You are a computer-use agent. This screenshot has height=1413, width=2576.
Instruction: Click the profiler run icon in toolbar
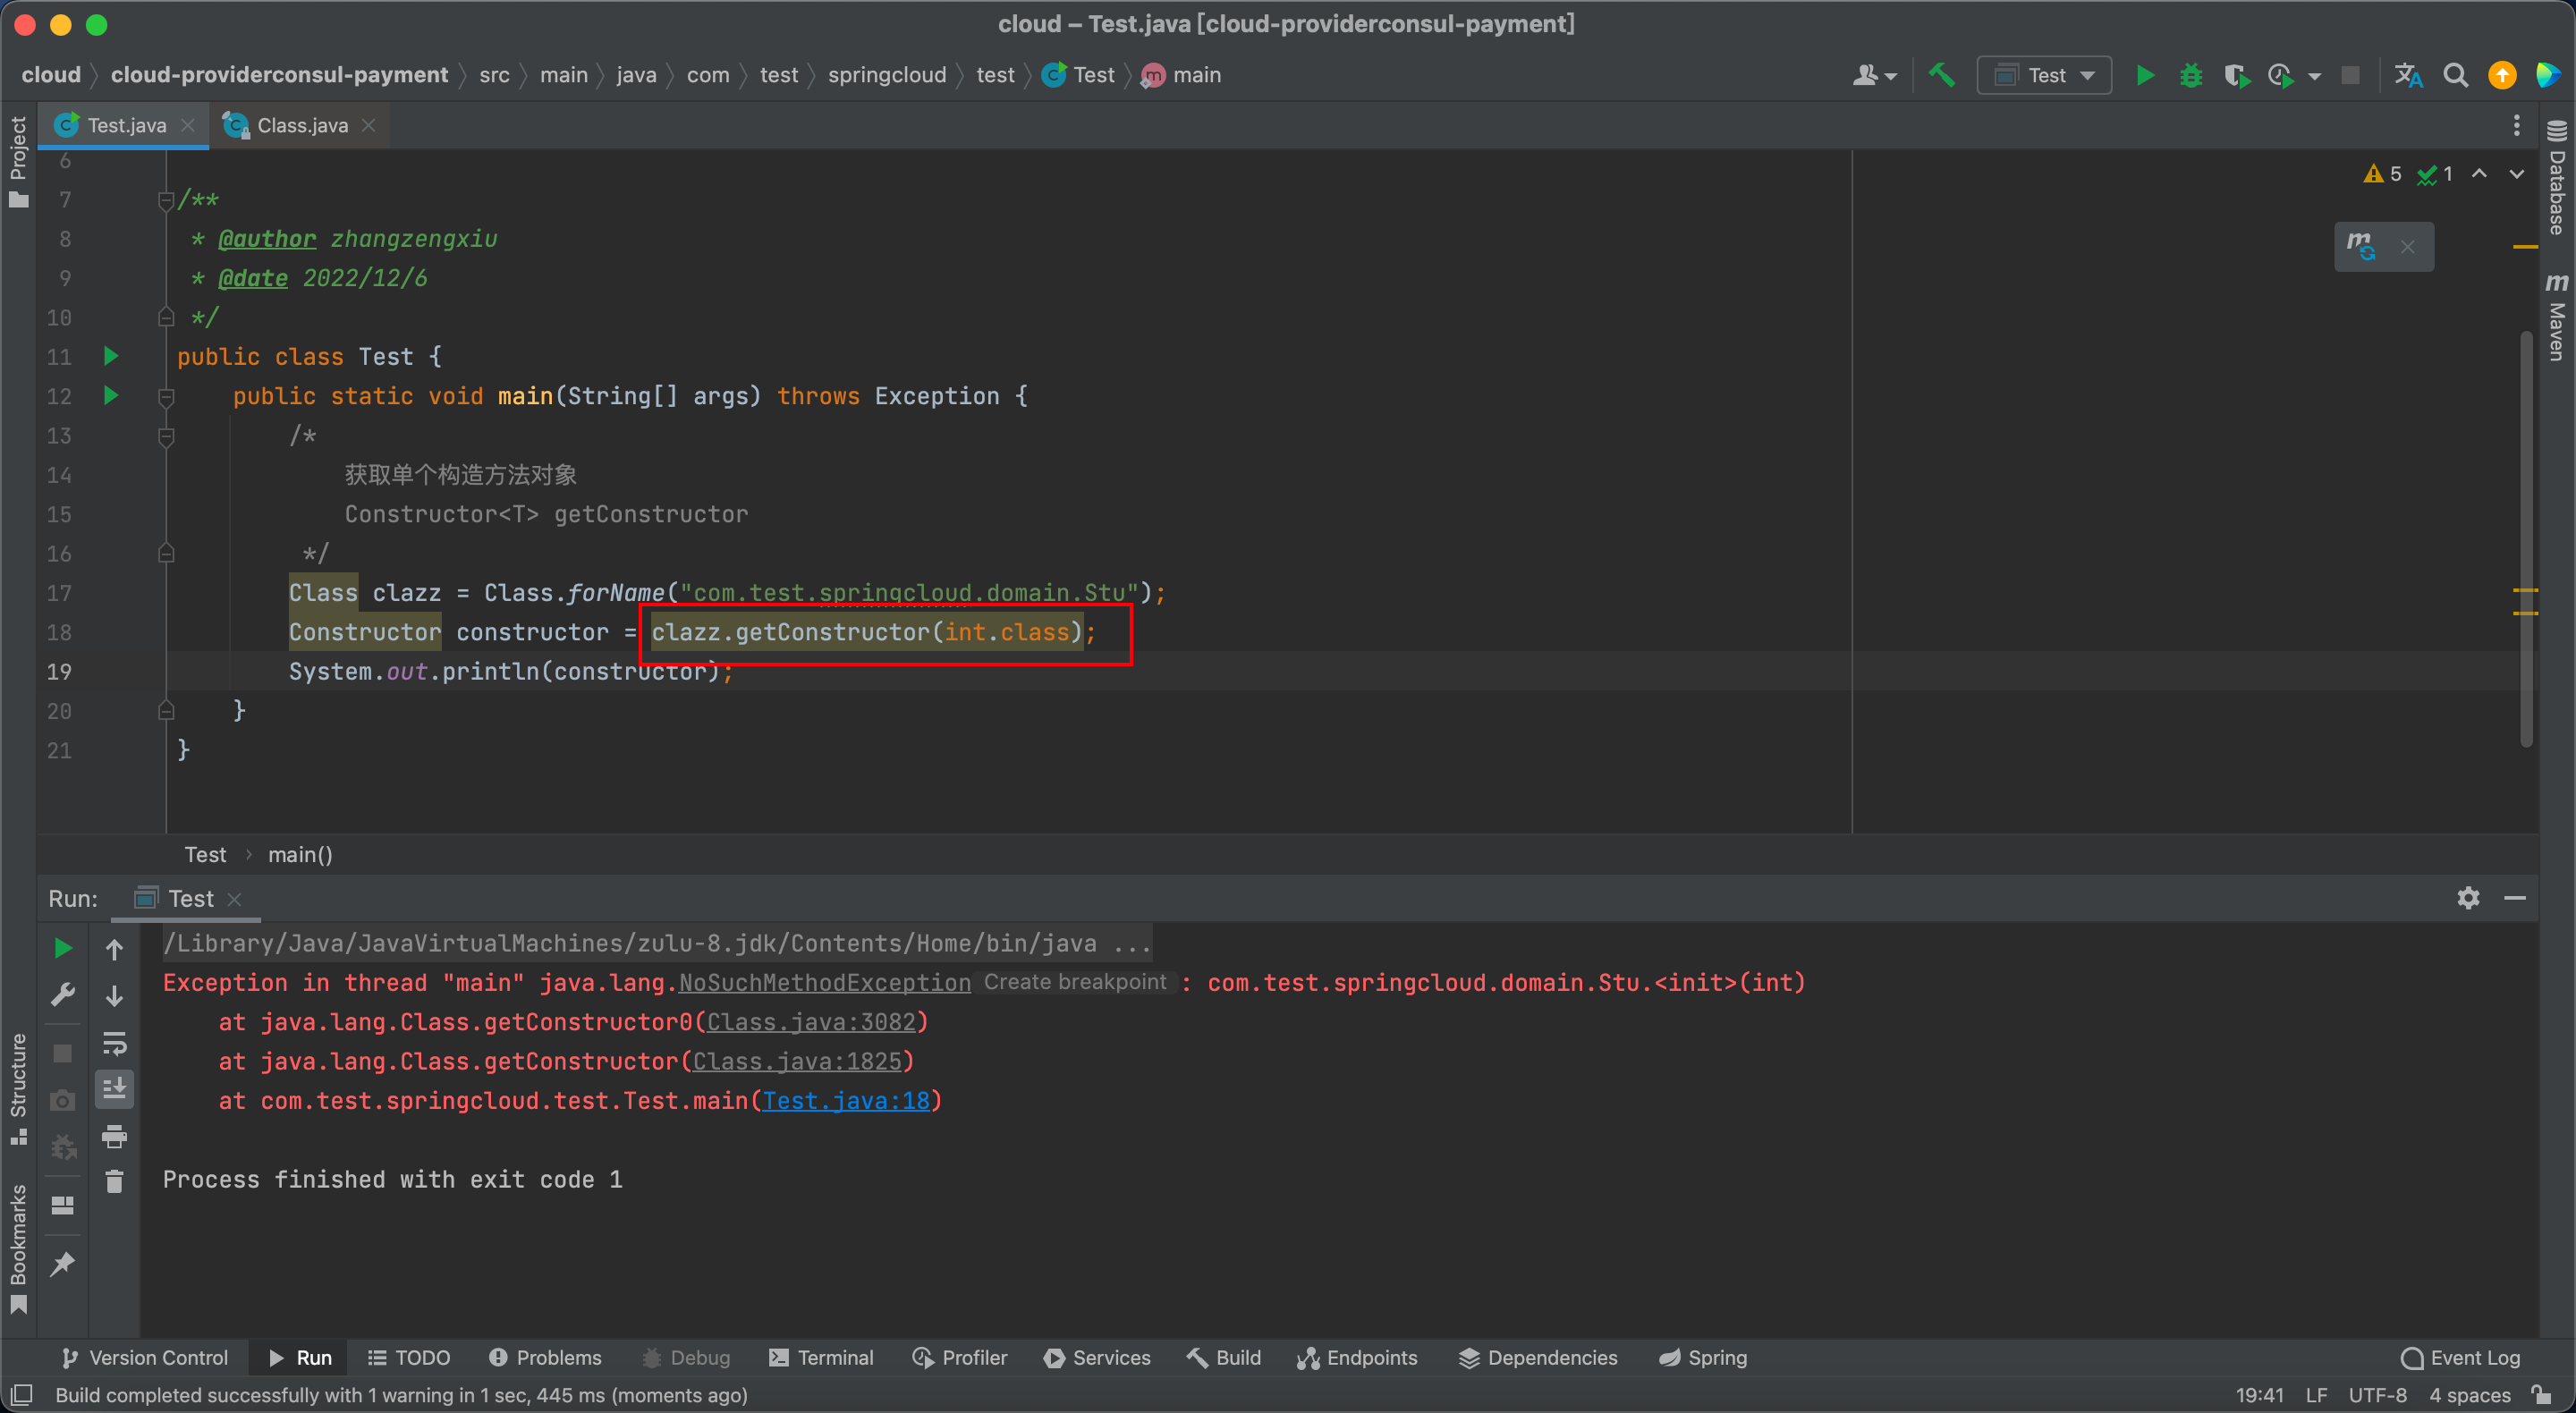2280,75
